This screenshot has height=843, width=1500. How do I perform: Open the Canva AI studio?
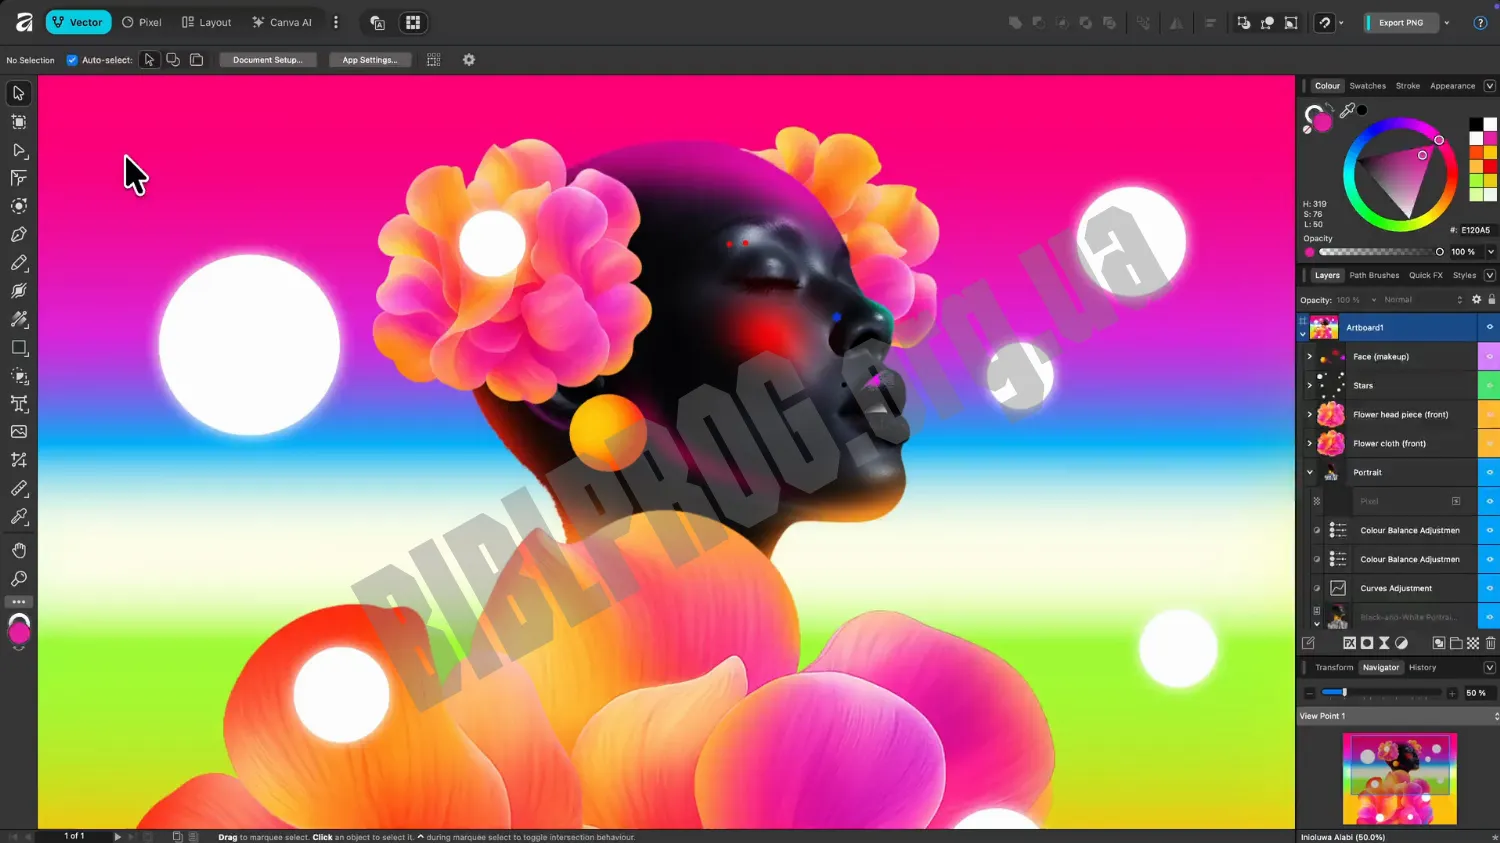click(282, 22)
